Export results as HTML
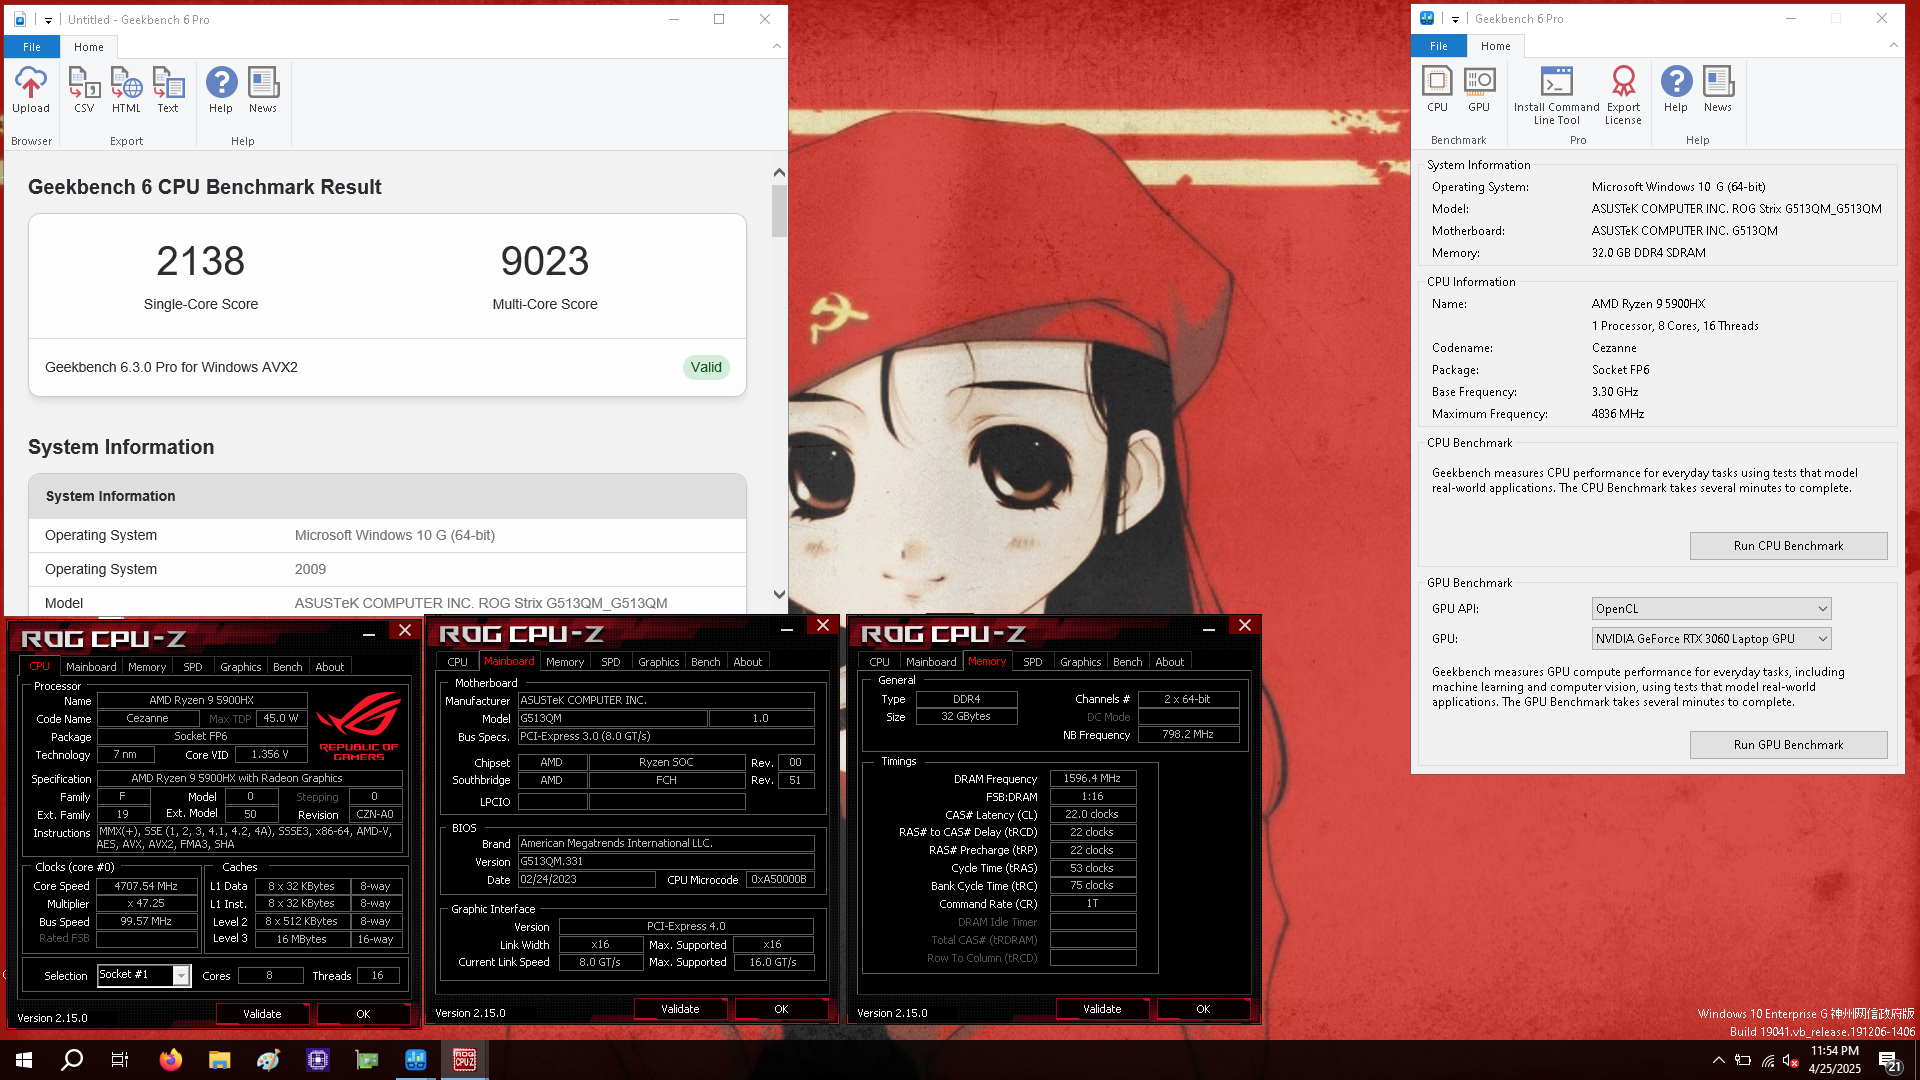The width and height of the screenshot is (1920, 1080). click(x=126, y=90)
